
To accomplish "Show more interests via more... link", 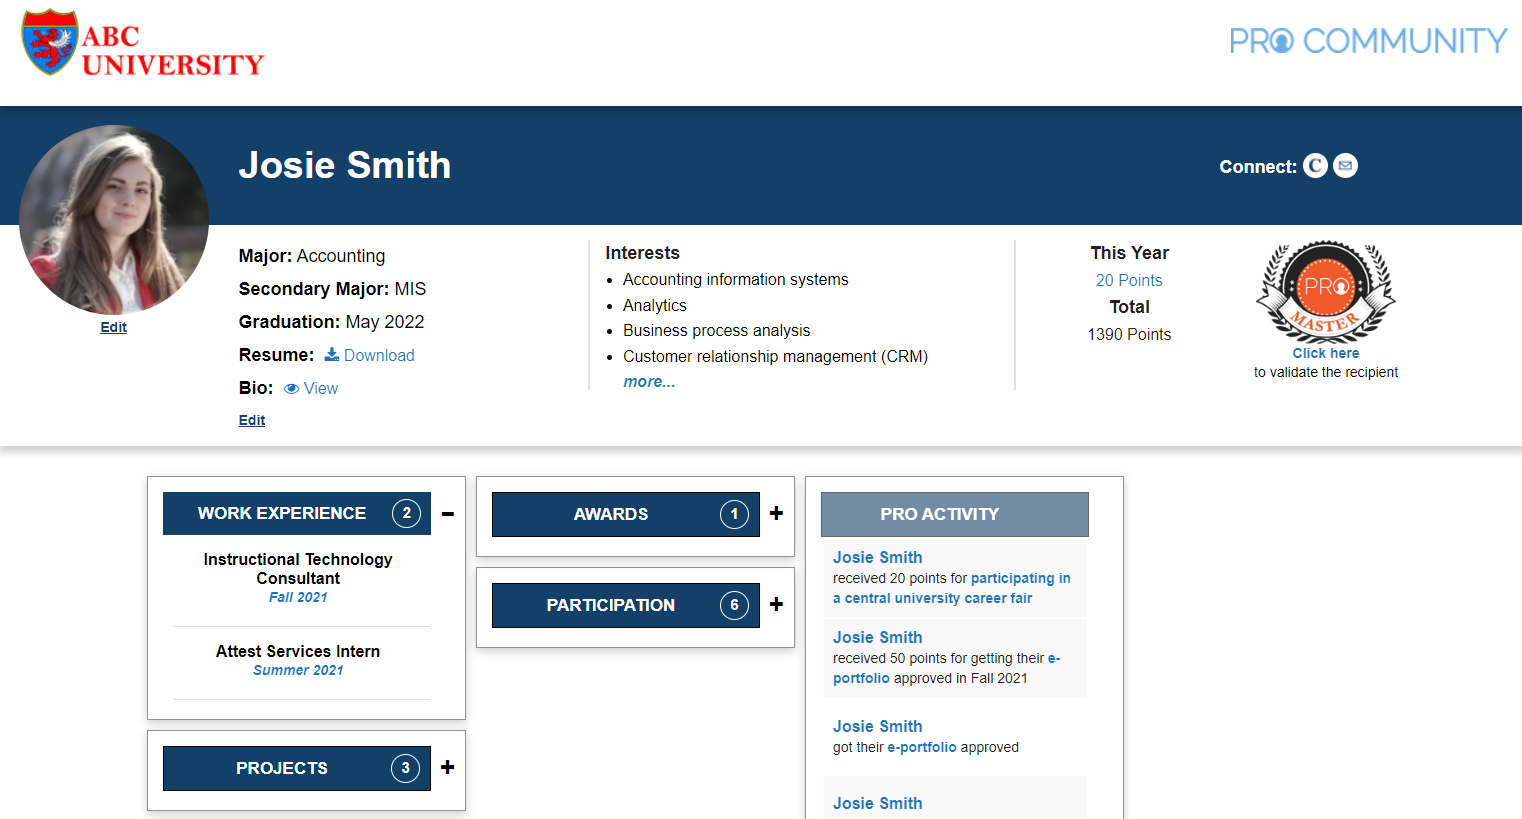I will pos(649,382).
